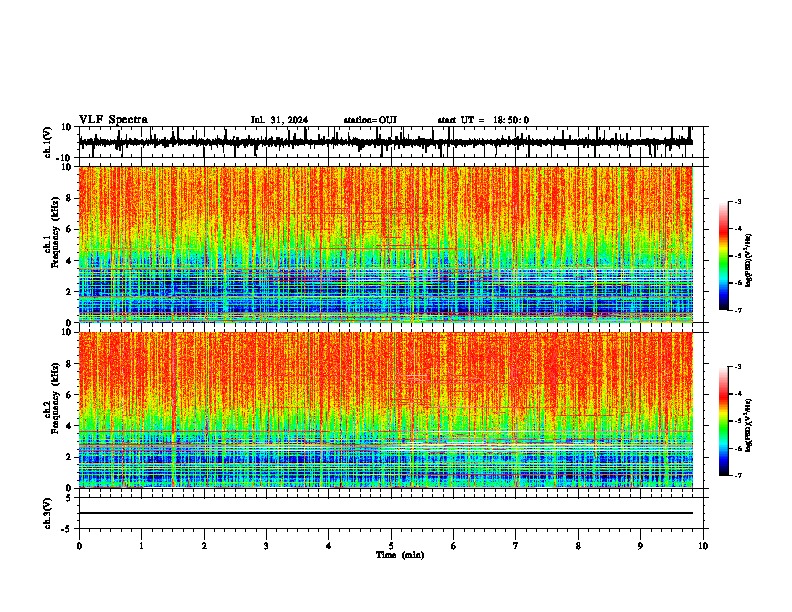Click the ch.2 spectrogram color scale bar
792x612 pixels.
point(724,421)
